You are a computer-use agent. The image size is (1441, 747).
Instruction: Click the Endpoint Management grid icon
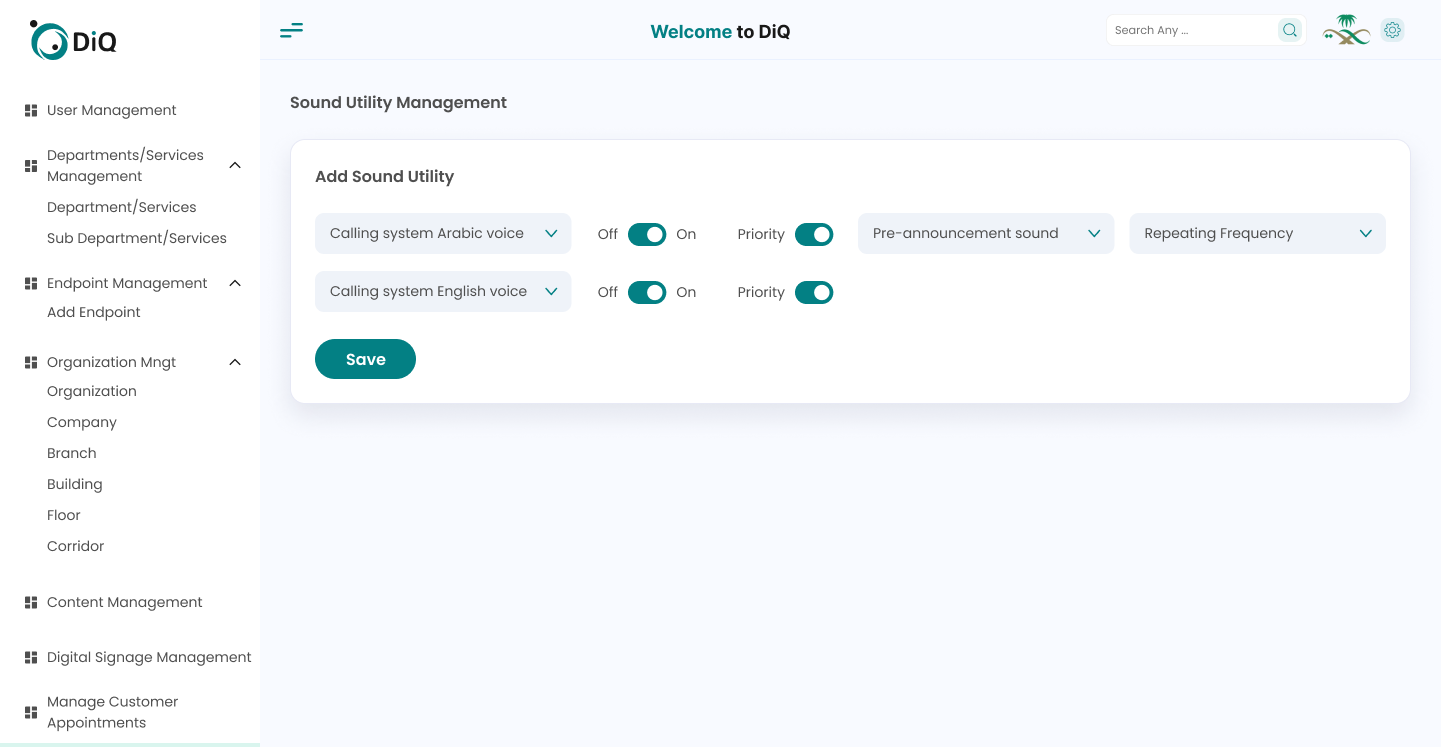pos(31,284)
